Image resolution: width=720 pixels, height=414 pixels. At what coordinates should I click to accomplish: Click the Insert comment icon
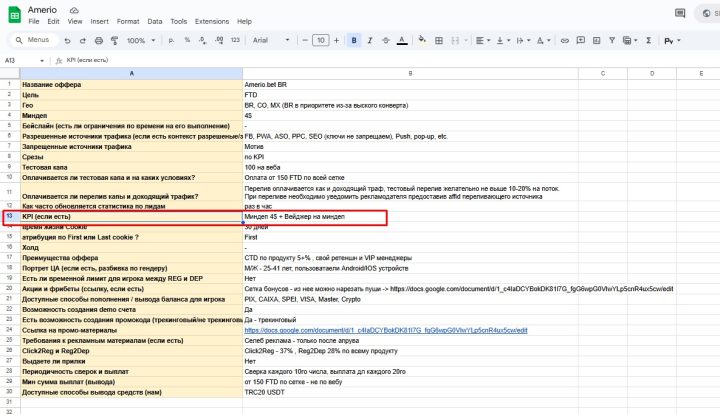click(x=580, y=40)
